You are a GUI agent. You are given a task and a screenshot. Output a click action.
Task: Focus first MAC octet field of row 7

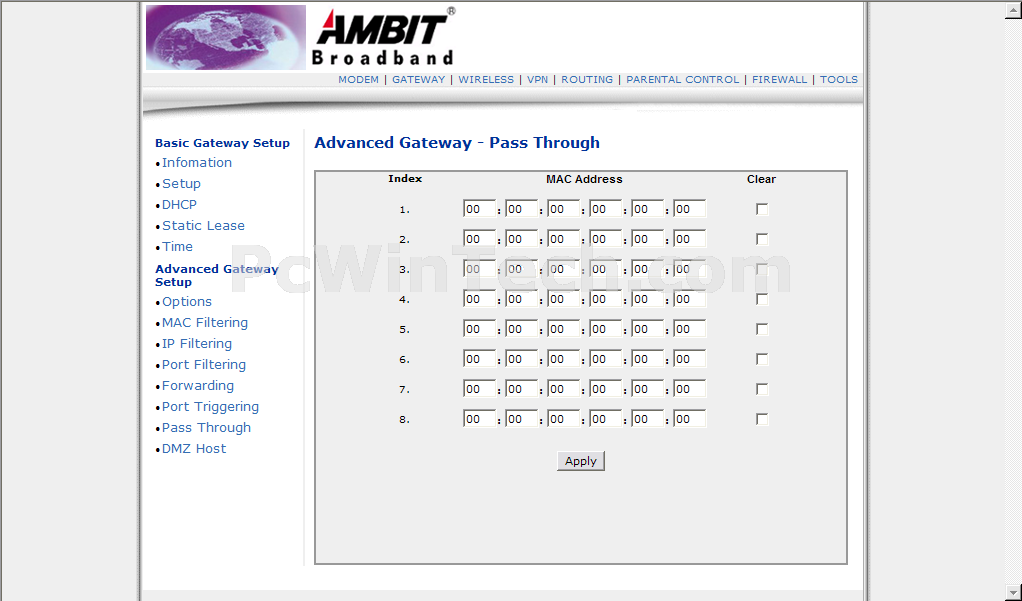coord(479,389)
